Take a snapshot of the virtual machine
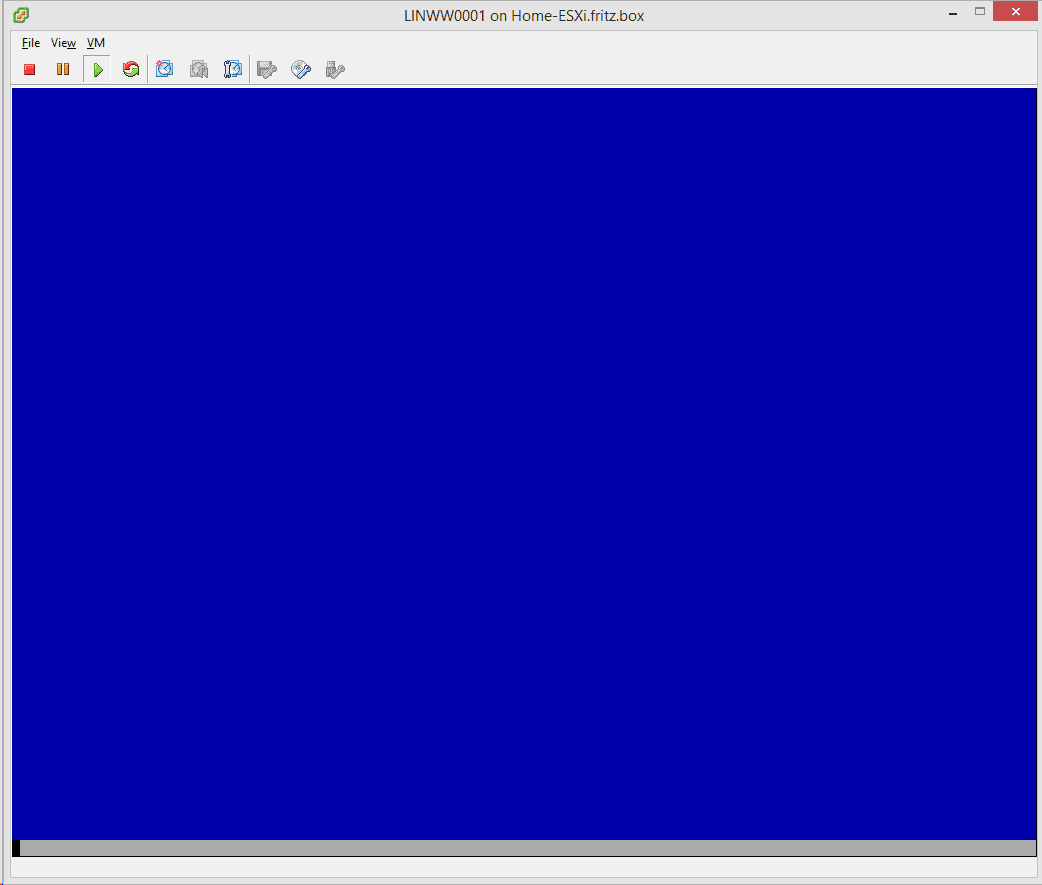Screen dimensions: 1042x885 164,69
